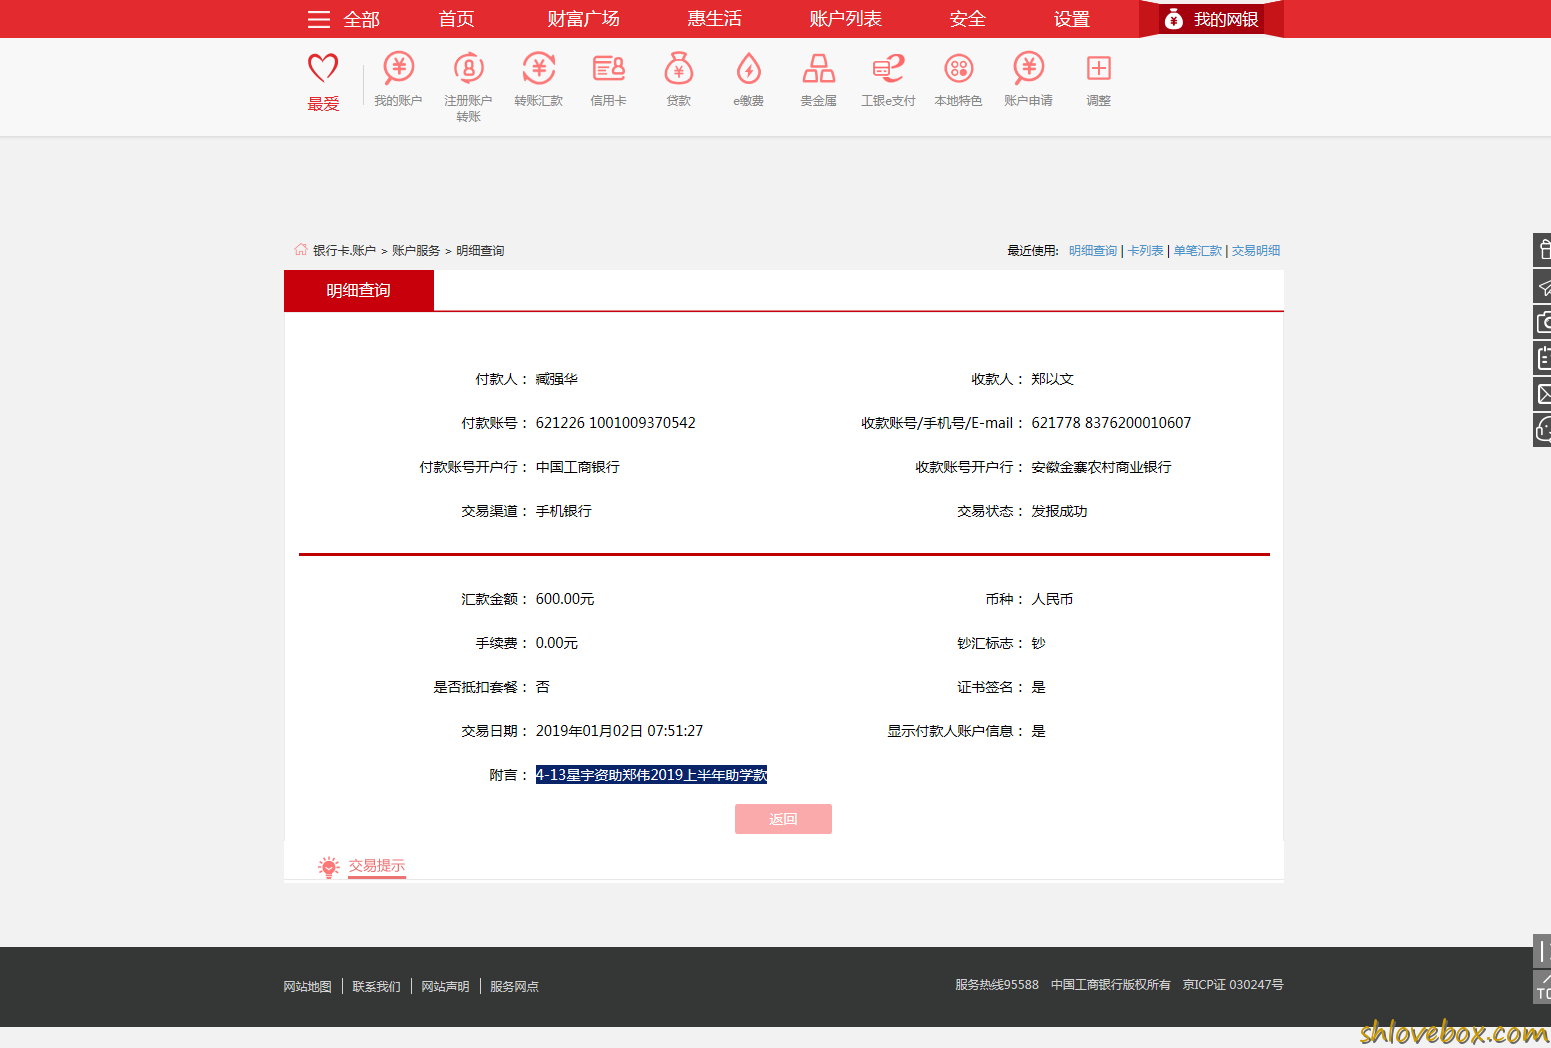Open 财富广场 in top navigation
Image resolution: width=1551 pixels, height=1048 pixels.
[x=583, y=19]
